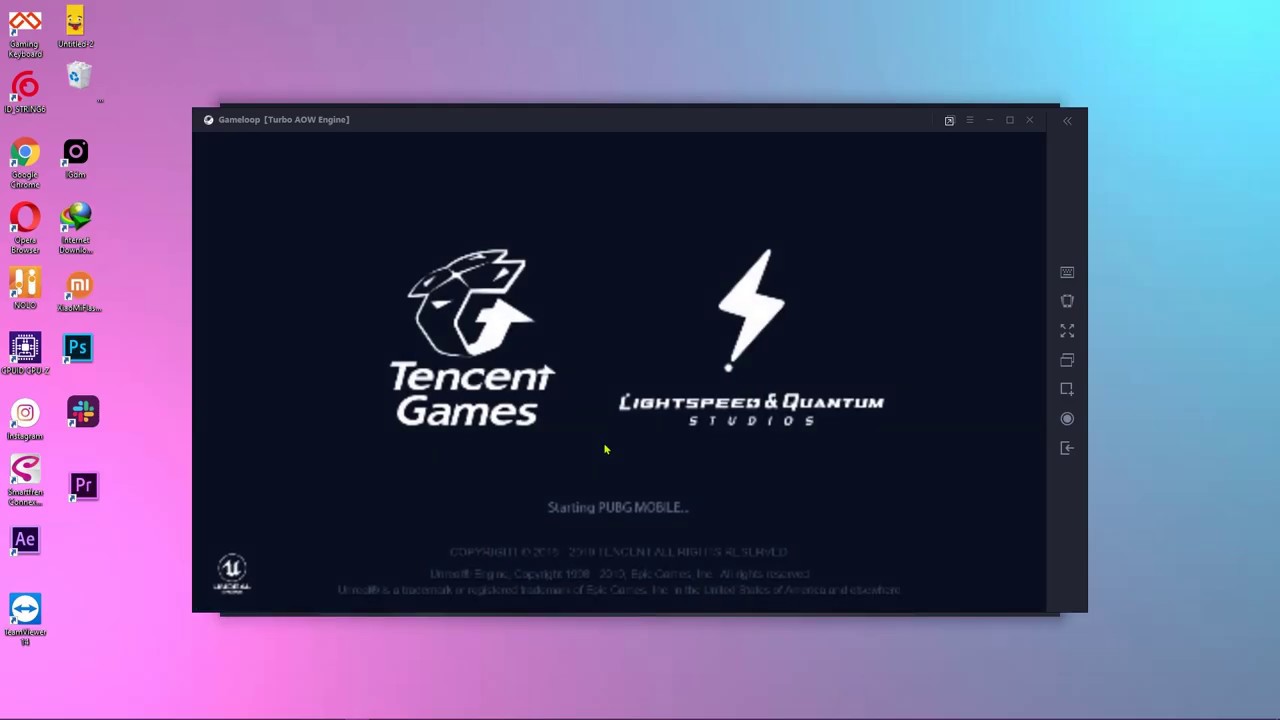
Task: Select the TeamViewer 14 desktop shortcut
Action: coord(25,620)
